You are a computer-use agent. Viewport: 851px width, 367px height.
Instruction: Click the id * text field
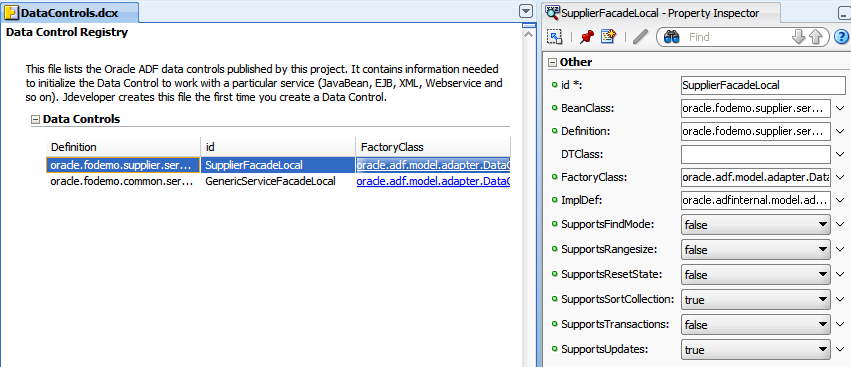(763, 85)
